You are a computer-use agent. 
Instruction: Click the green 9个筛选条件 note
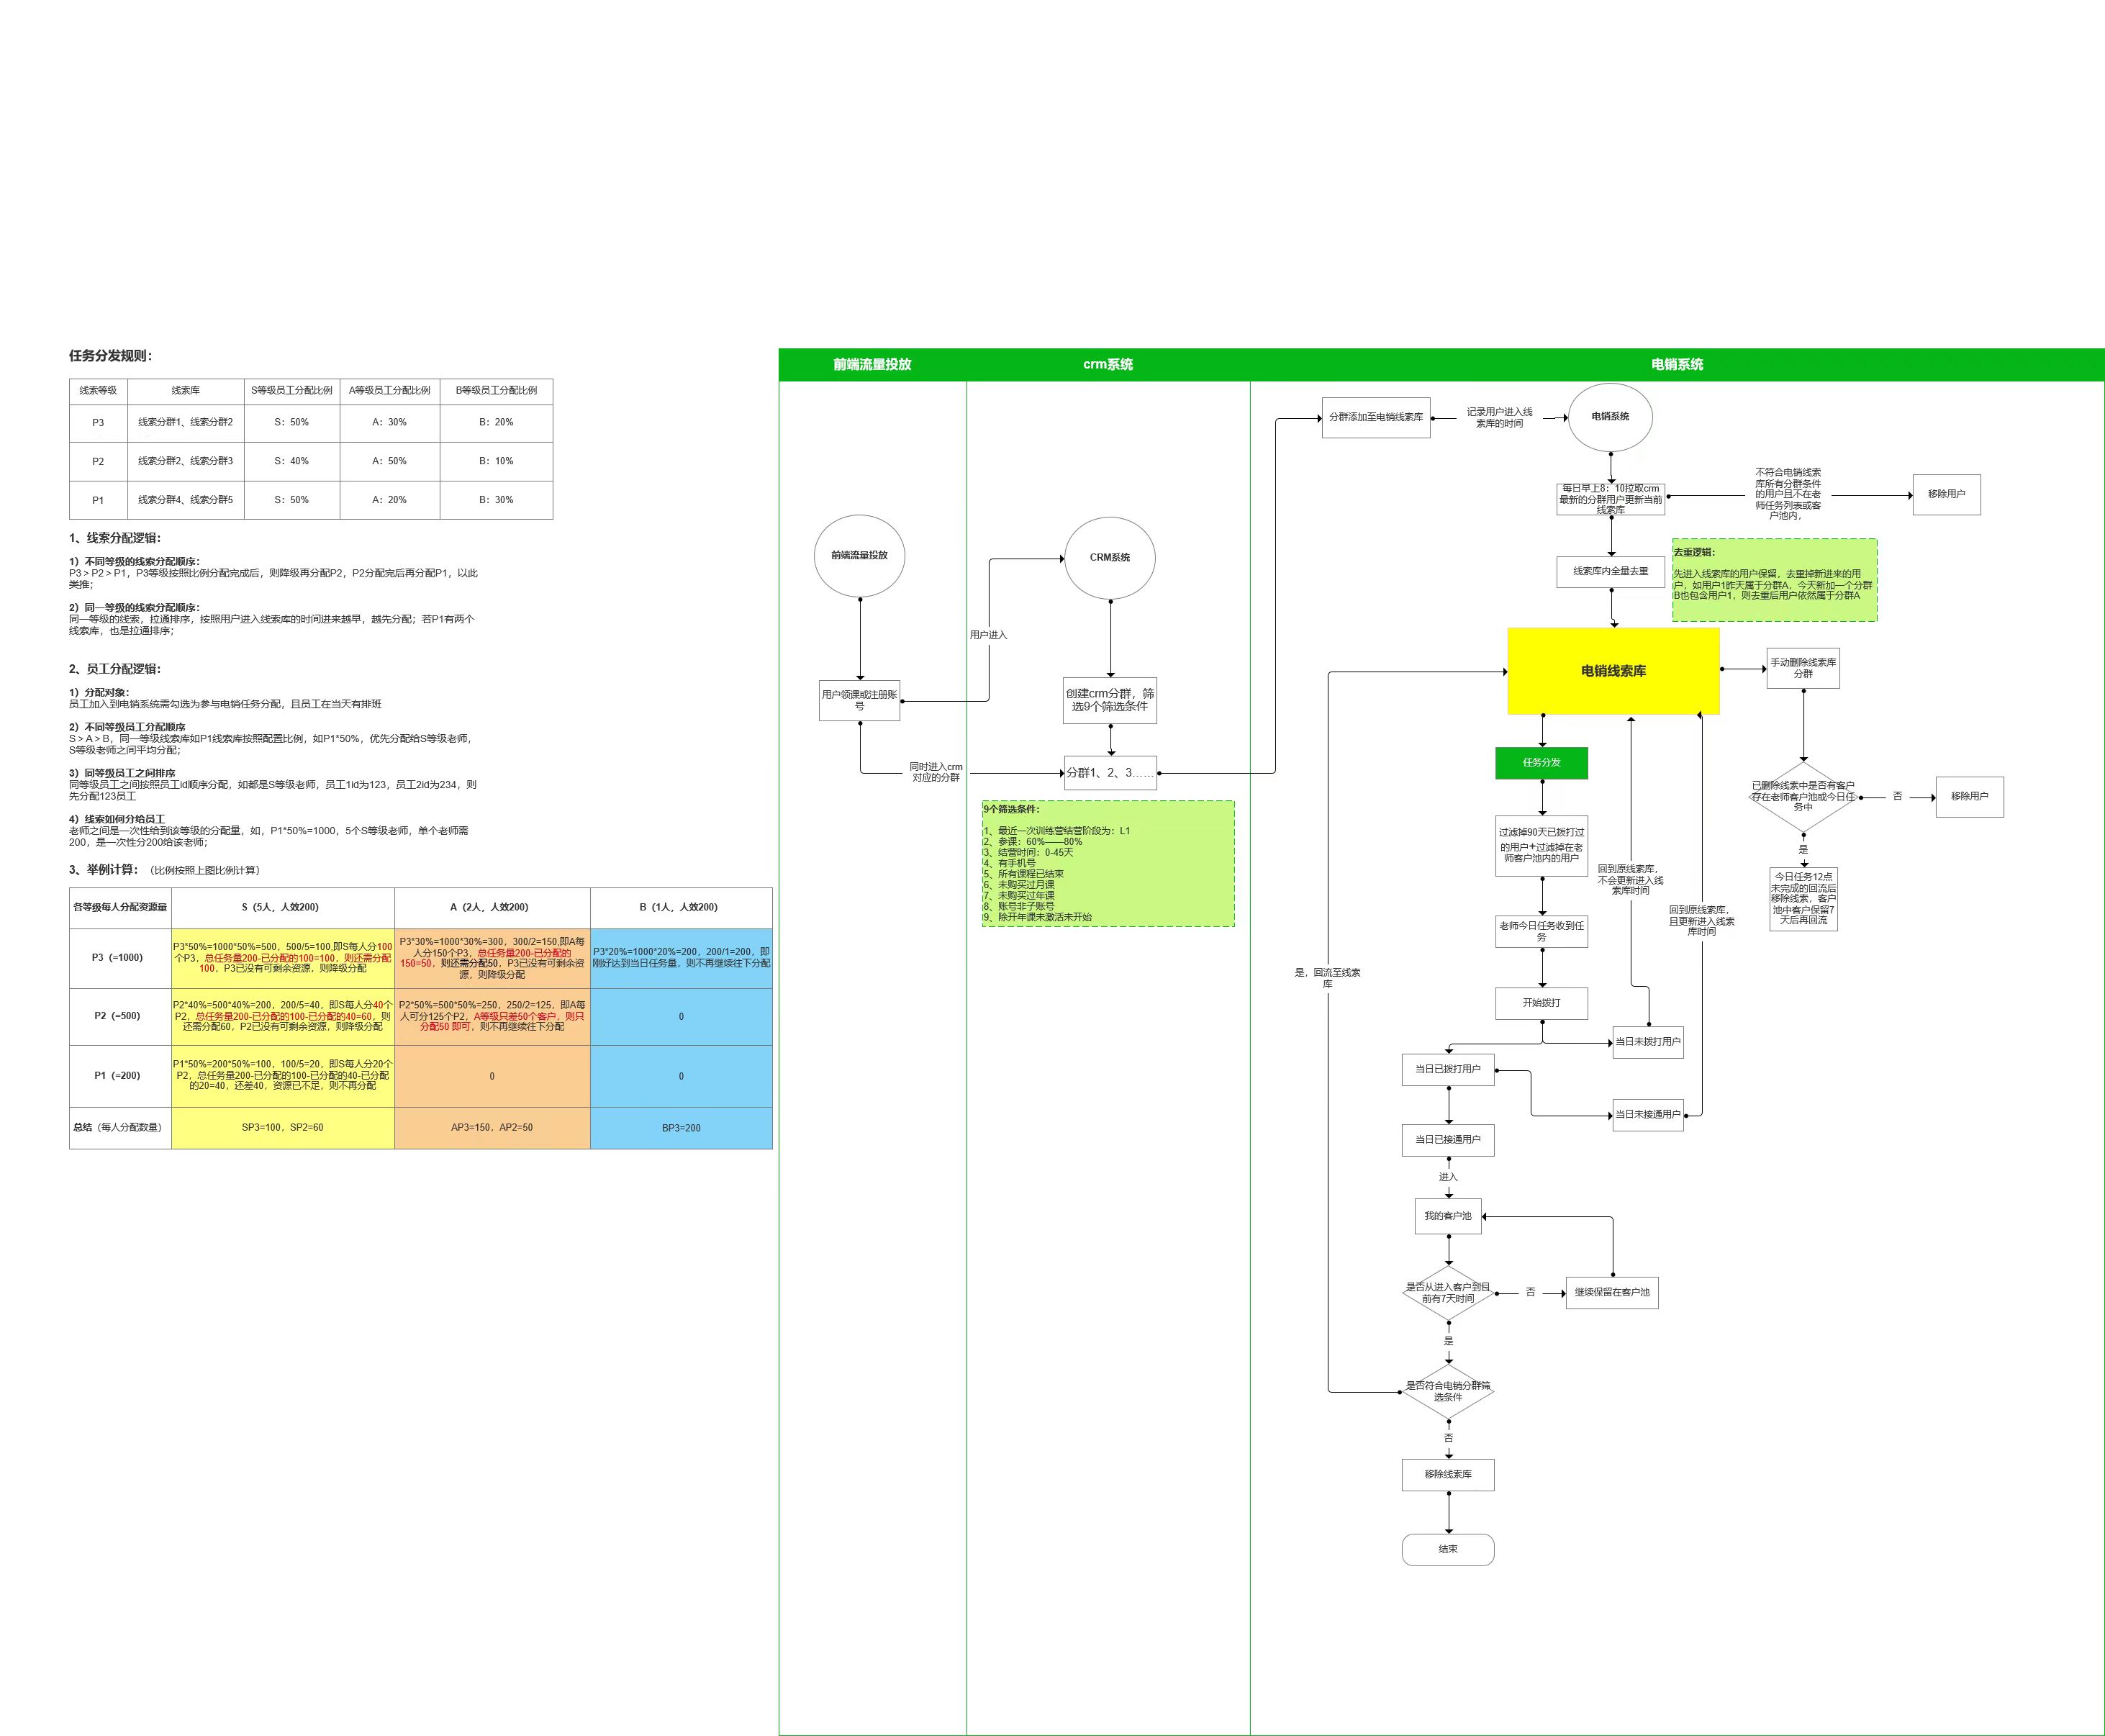1108,863
